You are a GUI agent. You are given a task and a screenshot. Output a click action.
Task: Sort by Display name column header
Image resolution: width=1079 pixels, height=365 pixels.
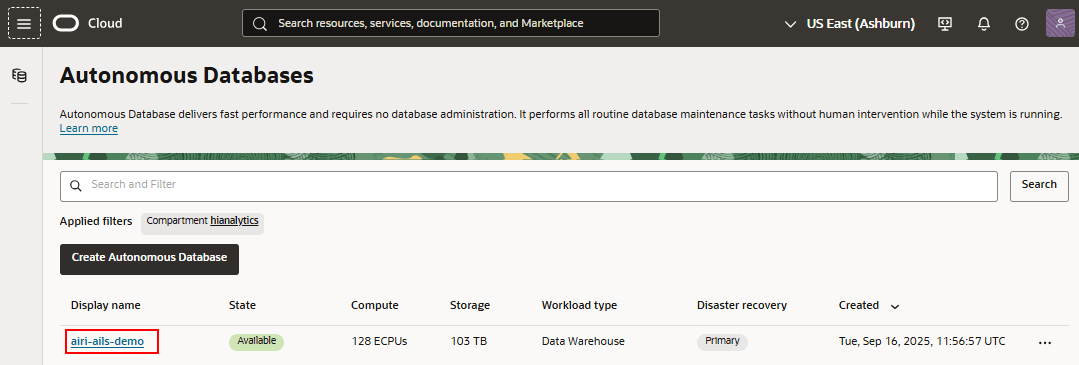coord(105,305)
